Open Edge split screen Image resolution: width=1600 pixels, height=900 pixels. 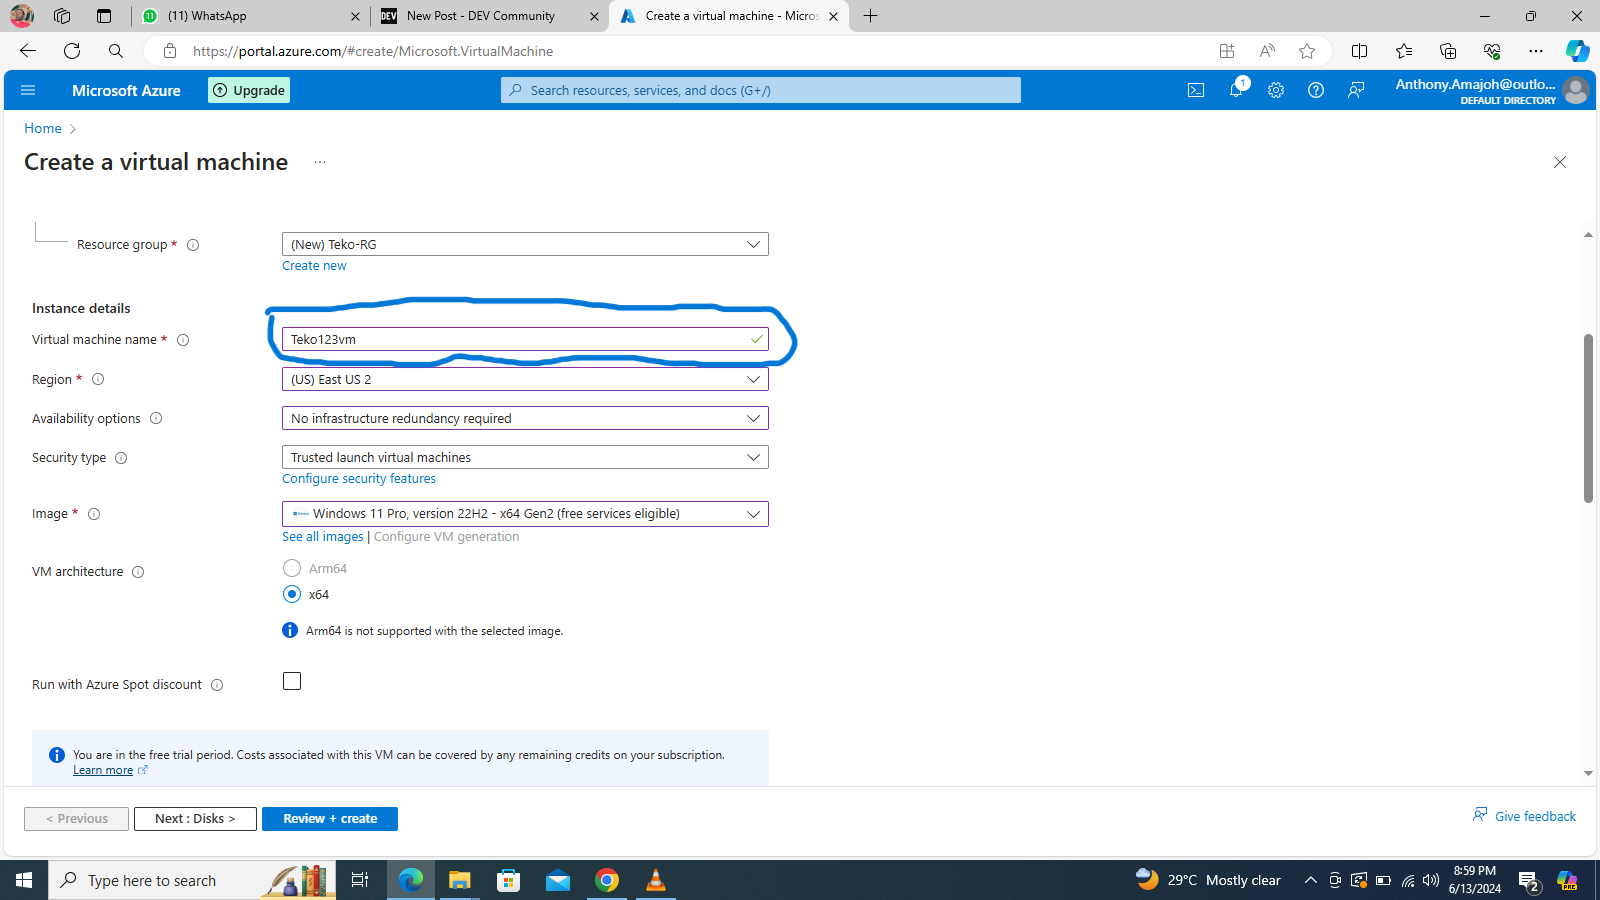tap(1360, 51)
